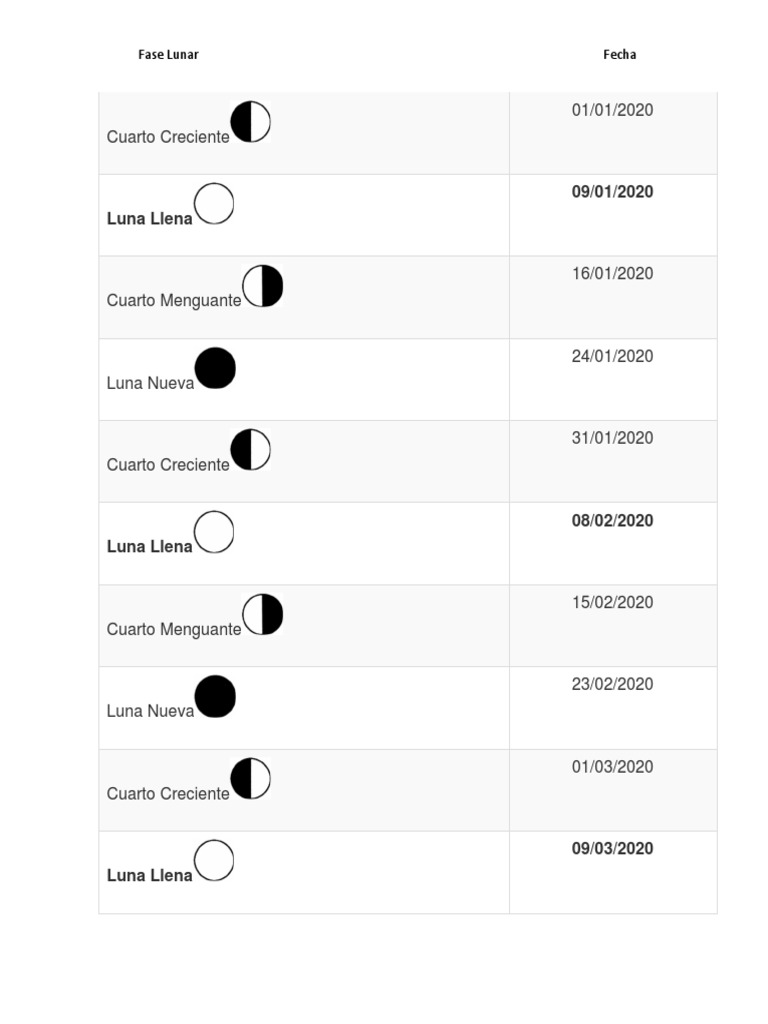Select the bold date 08/02/2020
768x1024 pixels.
(x=612, y=520)
